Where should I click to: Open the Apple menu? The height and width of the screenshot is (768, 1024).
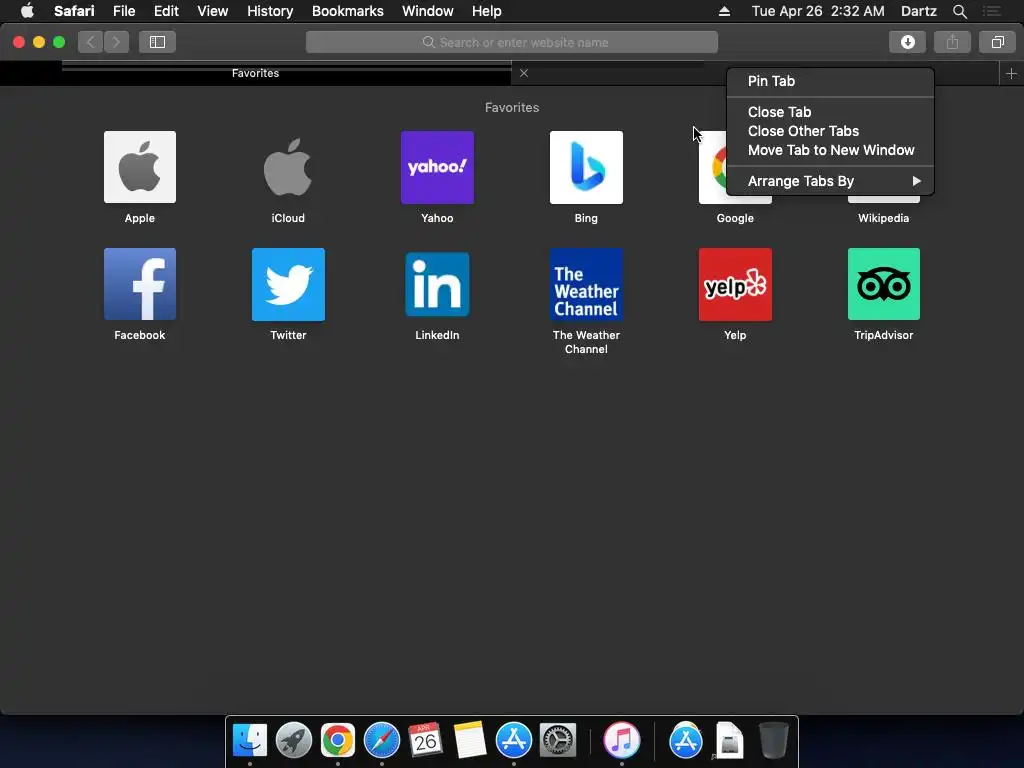pyautogui.click(x=27, y=10)
